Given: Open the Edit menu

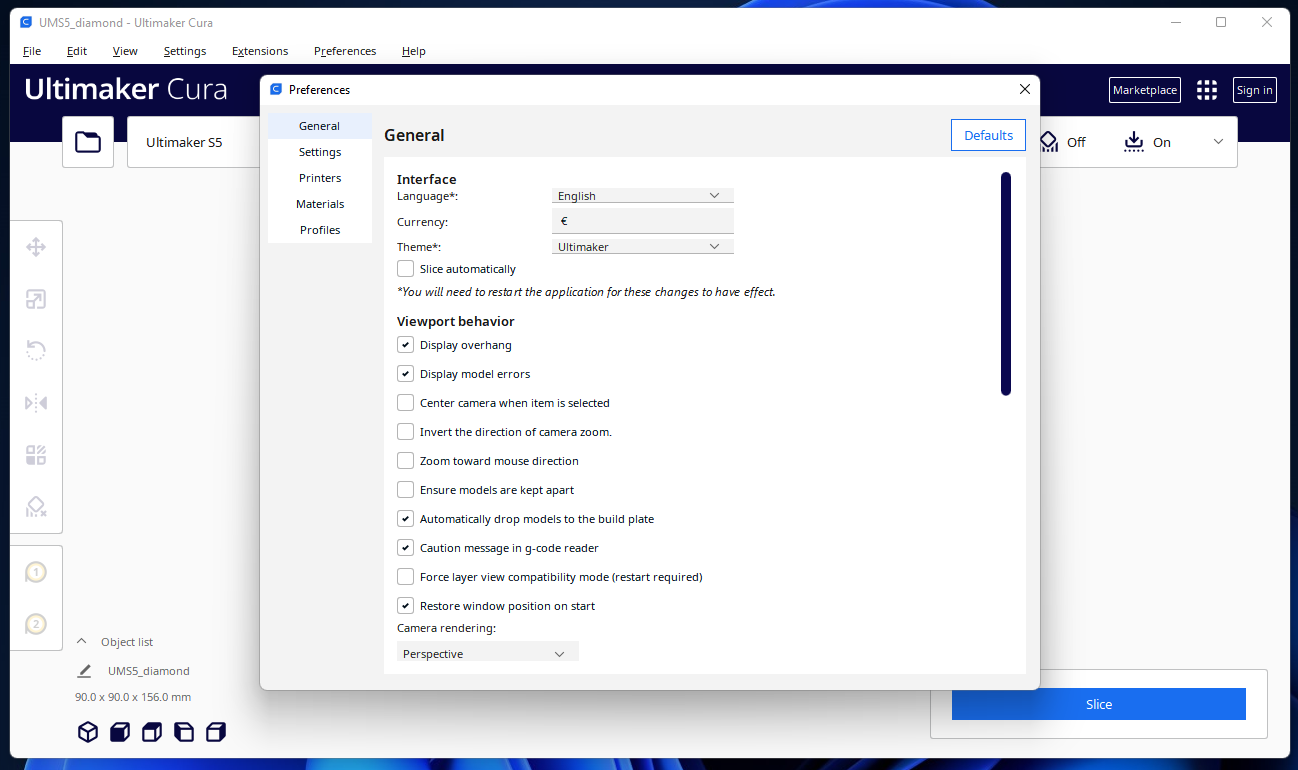Looking at the screenshot, I should pyautogui.click(x=77, y=51).
